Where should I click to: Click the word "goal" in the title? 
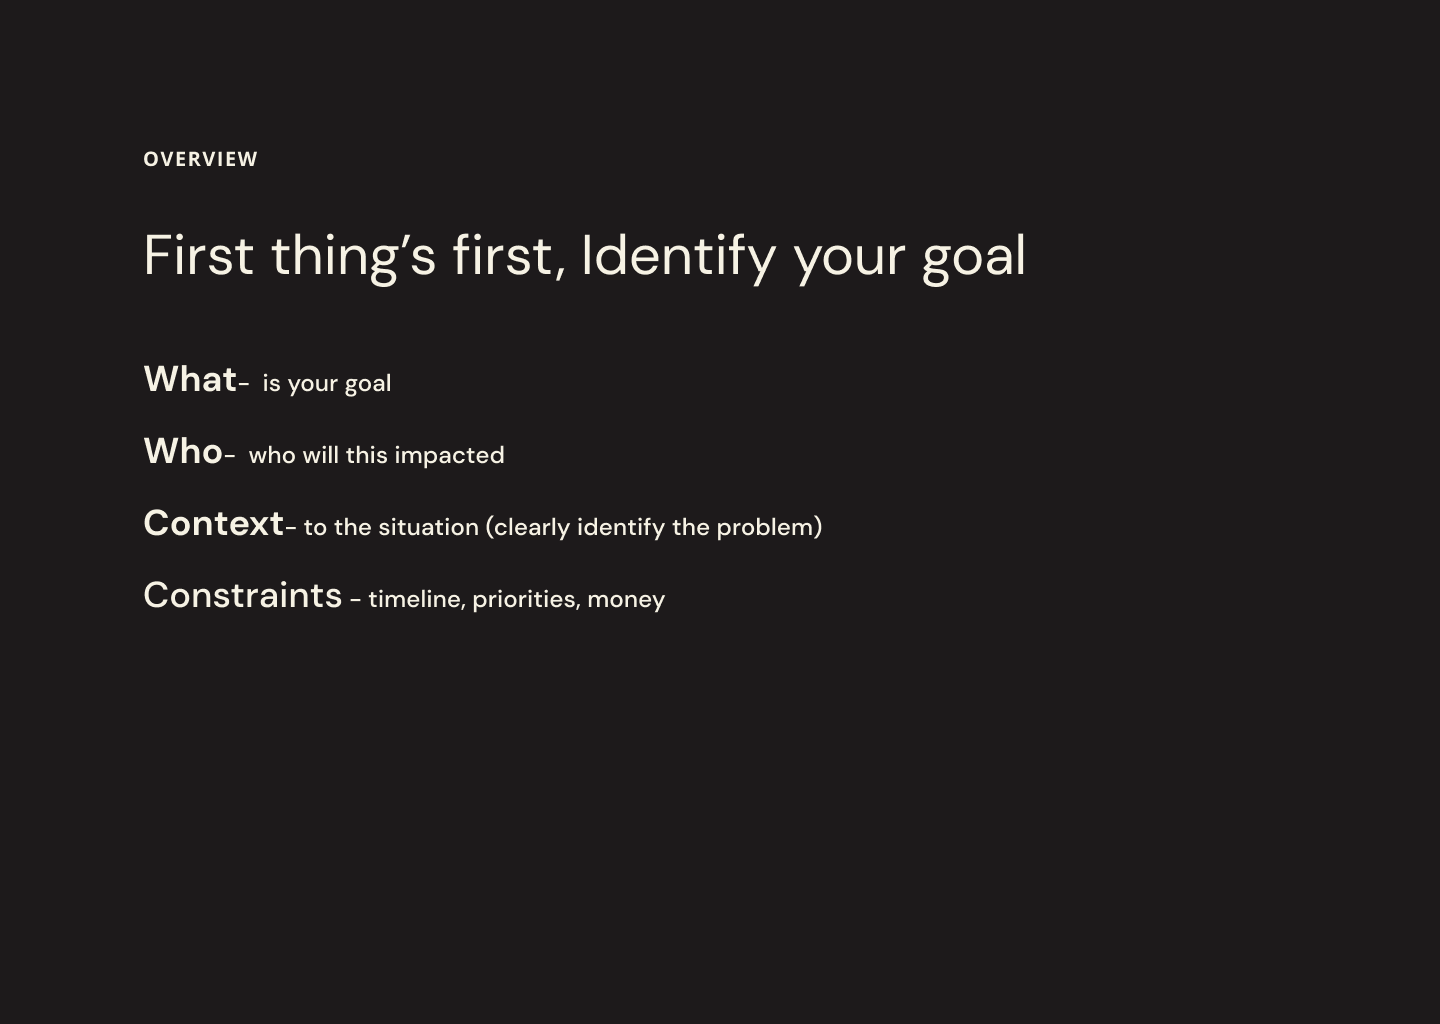point(974,258)
